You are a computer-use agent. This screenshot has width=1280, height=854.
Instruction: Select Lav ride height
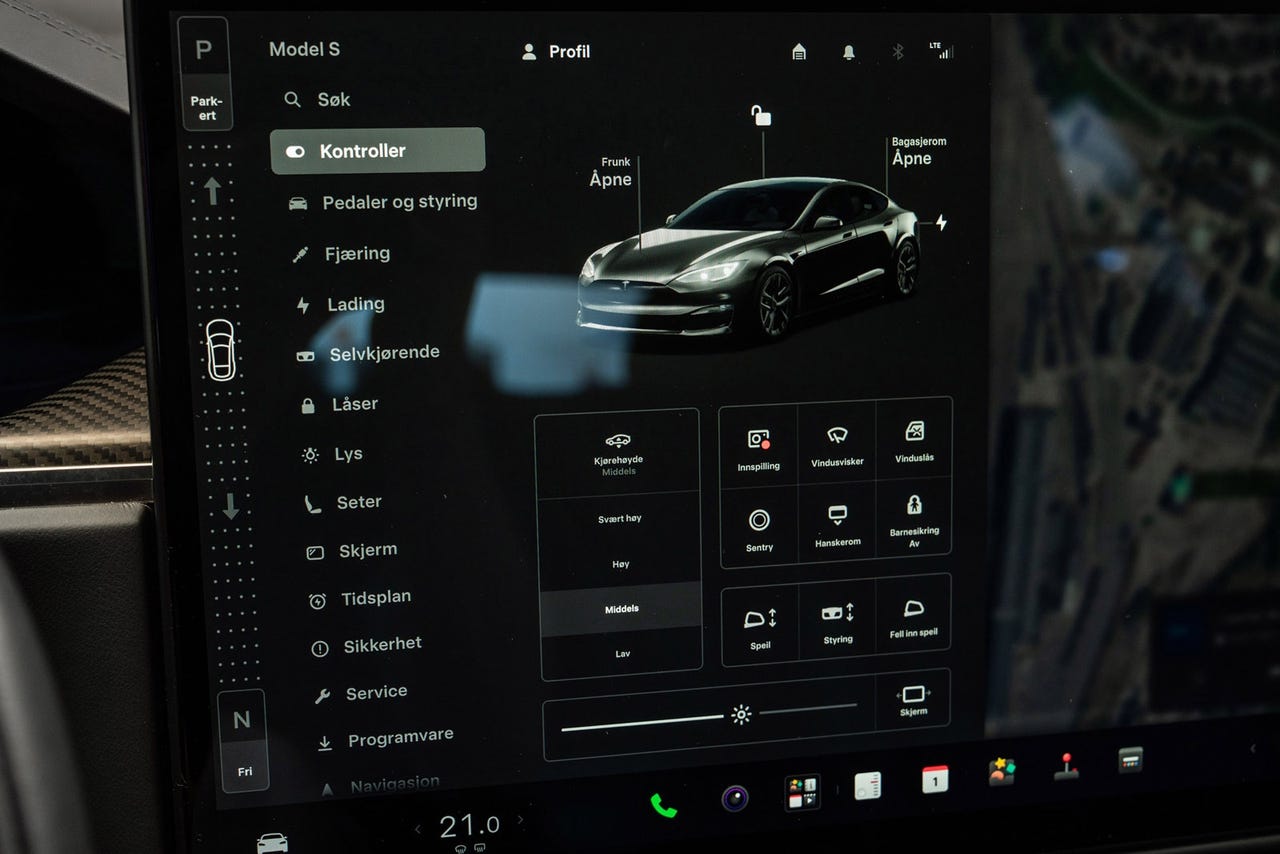[622, 653]
